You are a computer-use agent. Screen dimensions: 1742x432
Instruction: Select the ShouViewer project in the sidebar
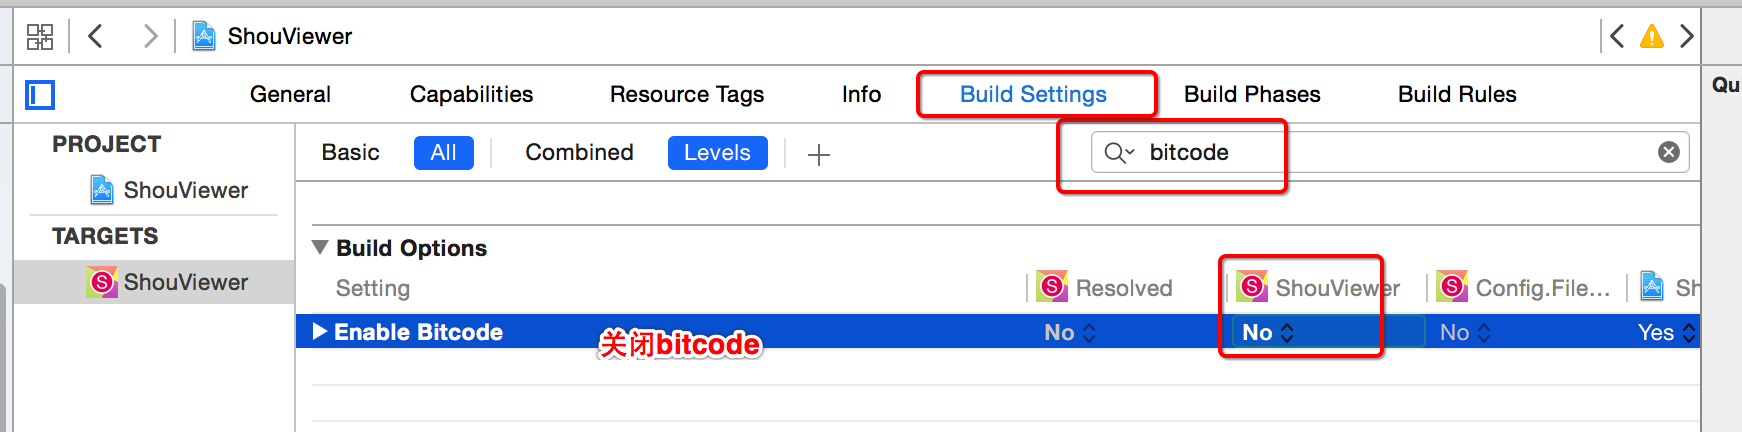click(x=185, y=190)
